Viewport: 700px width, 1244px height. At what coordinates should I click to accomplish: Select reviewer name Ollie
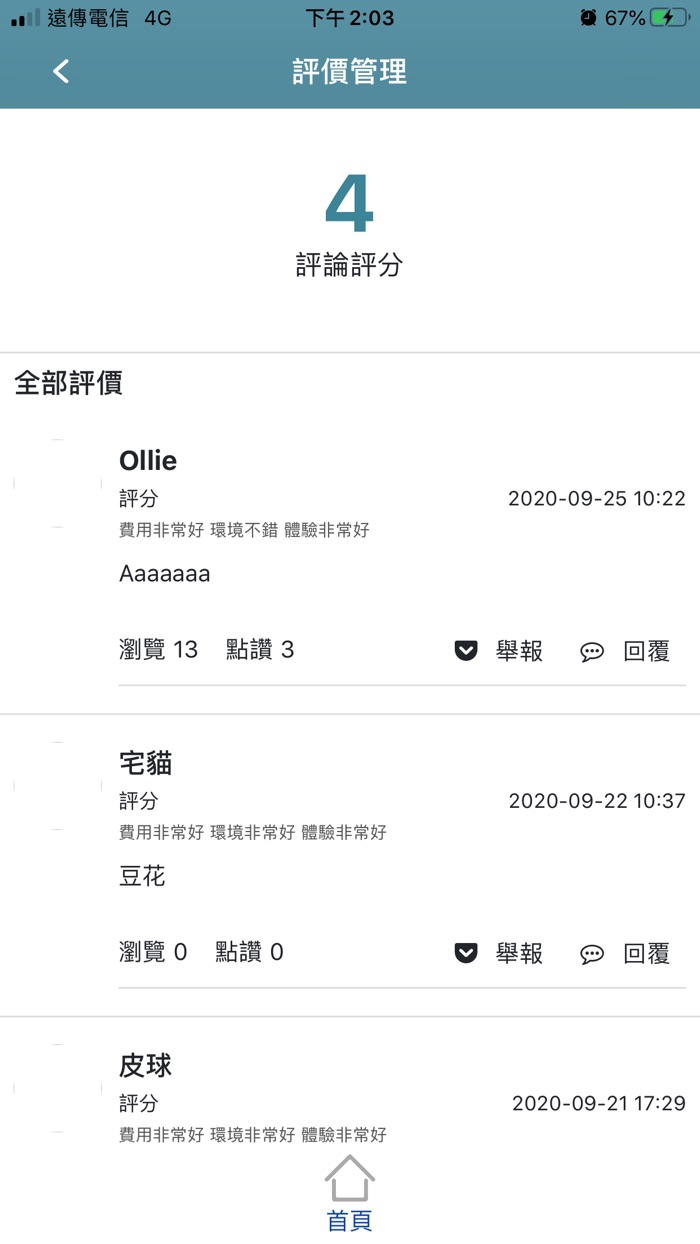point(146,461)
